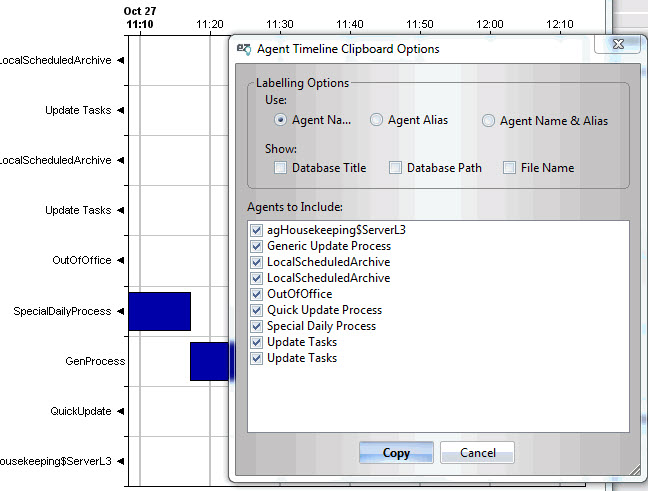The height and width of the screenshot is (491, 648).
Task: Click the arrow beside Housekeeping$ServerL3 timeline row
Action: 121,461
